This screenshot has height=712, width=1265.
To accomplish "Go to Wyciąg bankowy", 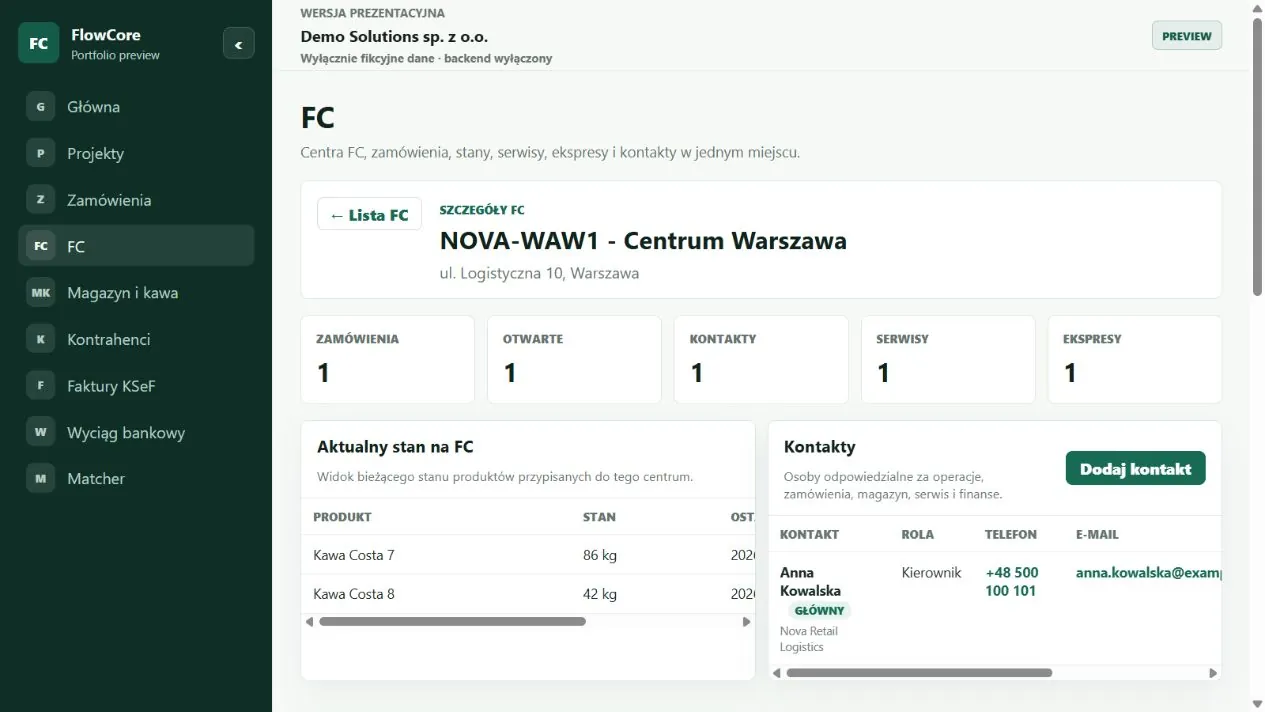I will [136, 432].
